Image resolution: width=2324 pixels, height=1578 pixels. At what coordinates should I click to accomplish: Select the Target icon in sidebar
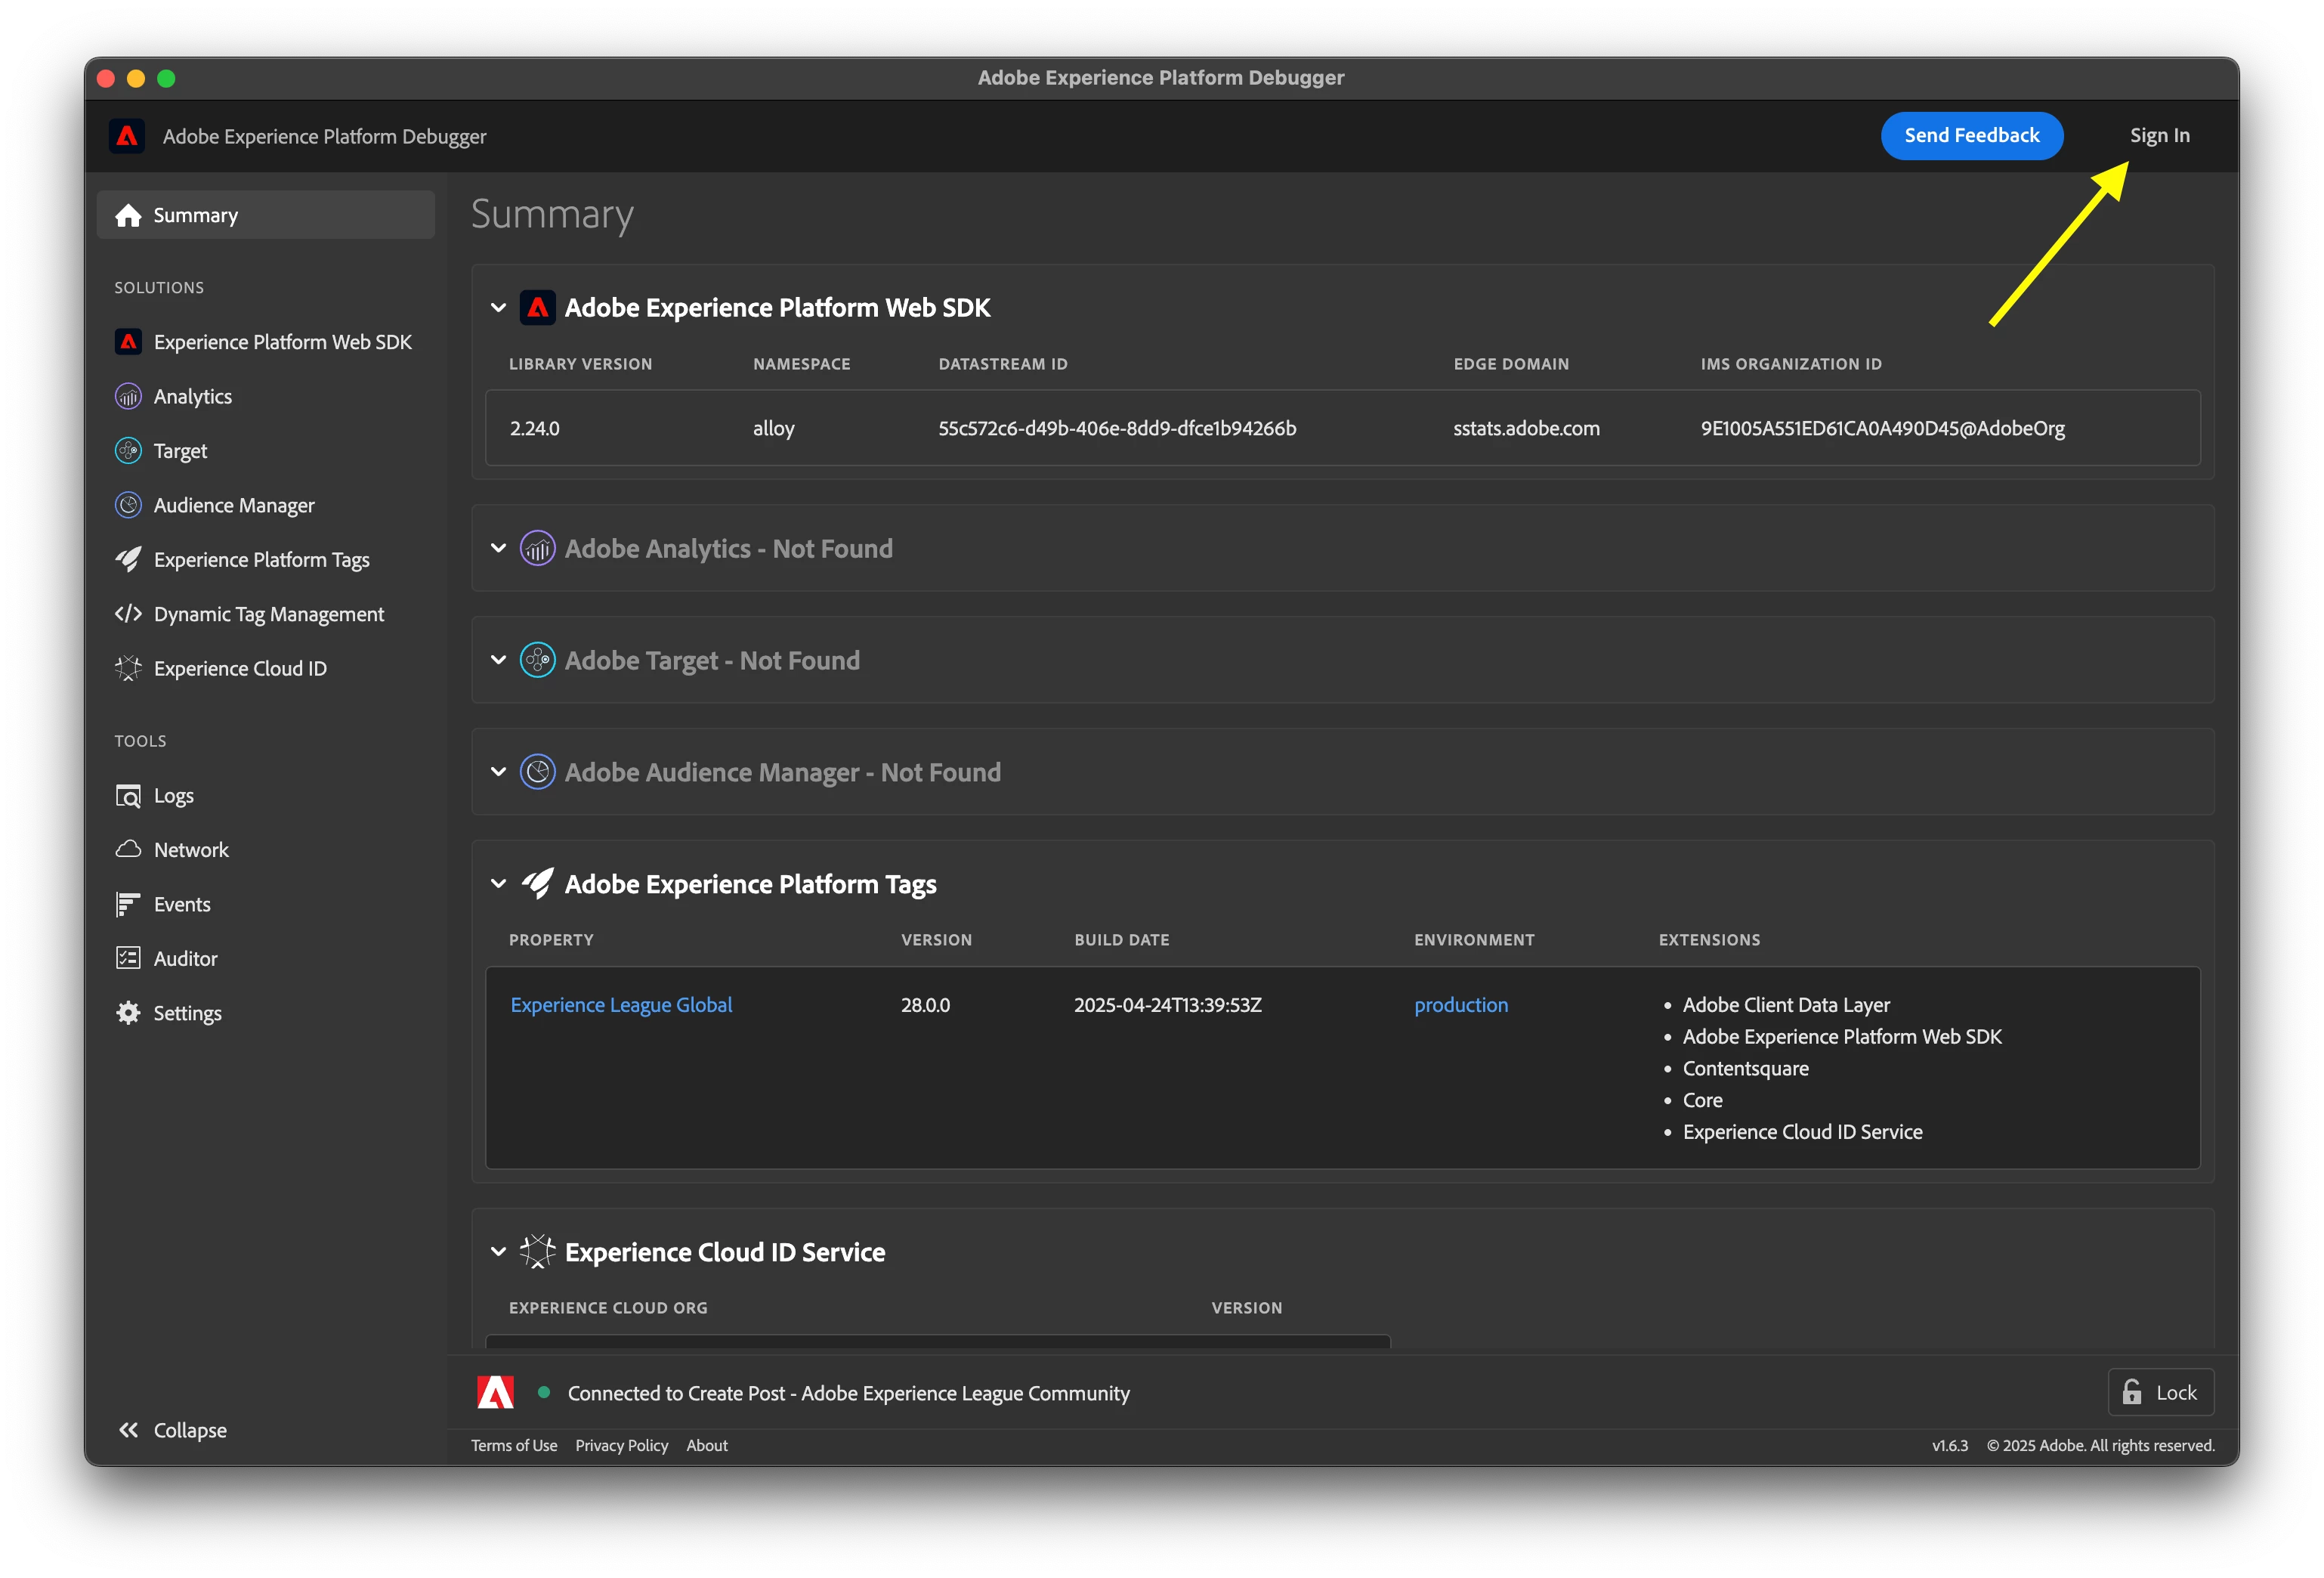[x=128, y=451]
